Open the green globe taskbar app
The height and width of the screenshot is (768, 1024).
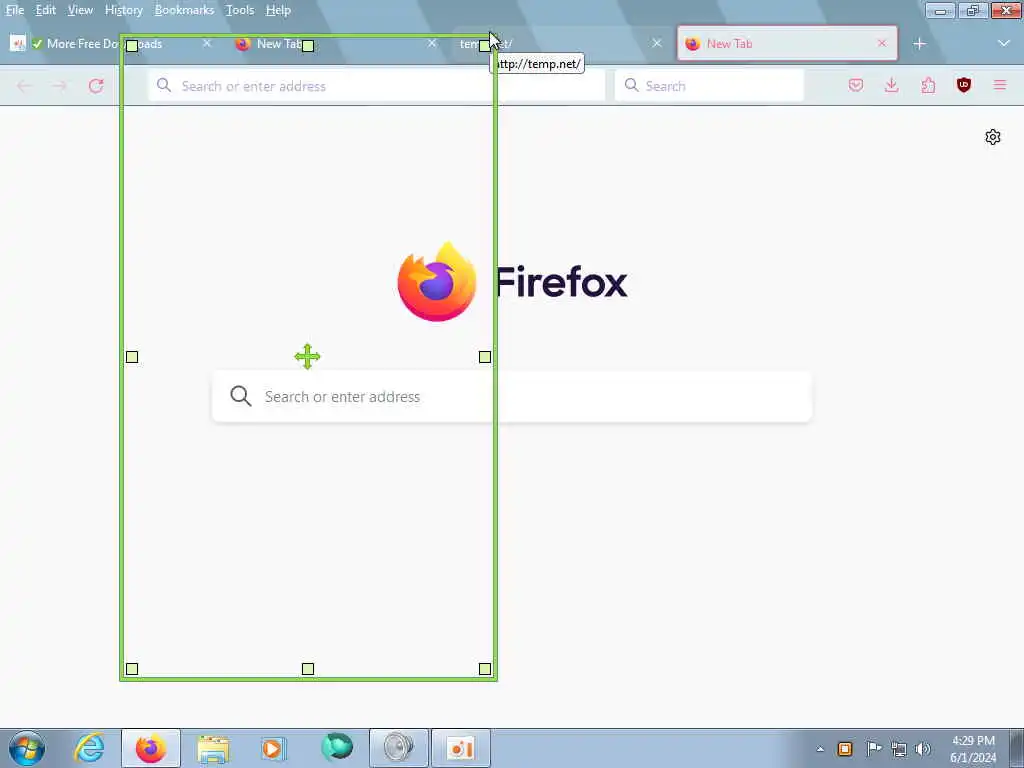(x=337, y=747)
